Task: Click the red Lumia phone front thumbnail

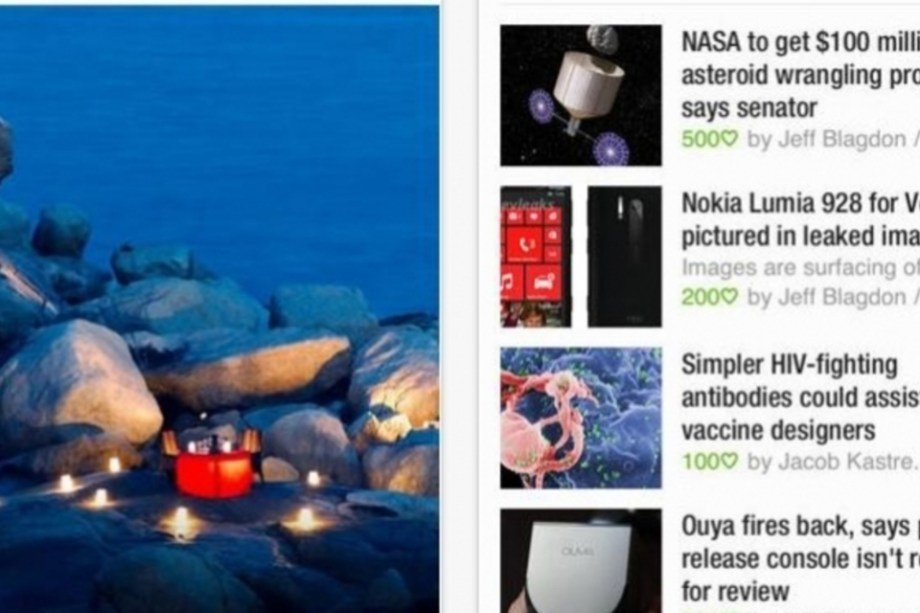Action: pos(536,256)
